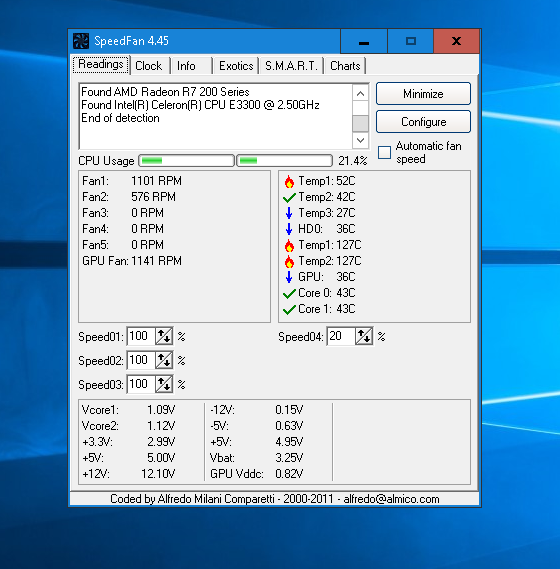The height and width of the screenshot is (569, 560).
Task: Click the Speed03 value field
Action: pyautogui.click(x=142, y=384)
